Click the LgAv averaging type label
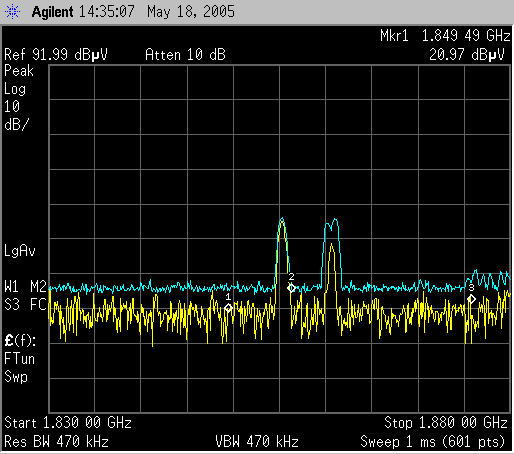The height and width of the screenshot is (454, 514). pos(20,251)
